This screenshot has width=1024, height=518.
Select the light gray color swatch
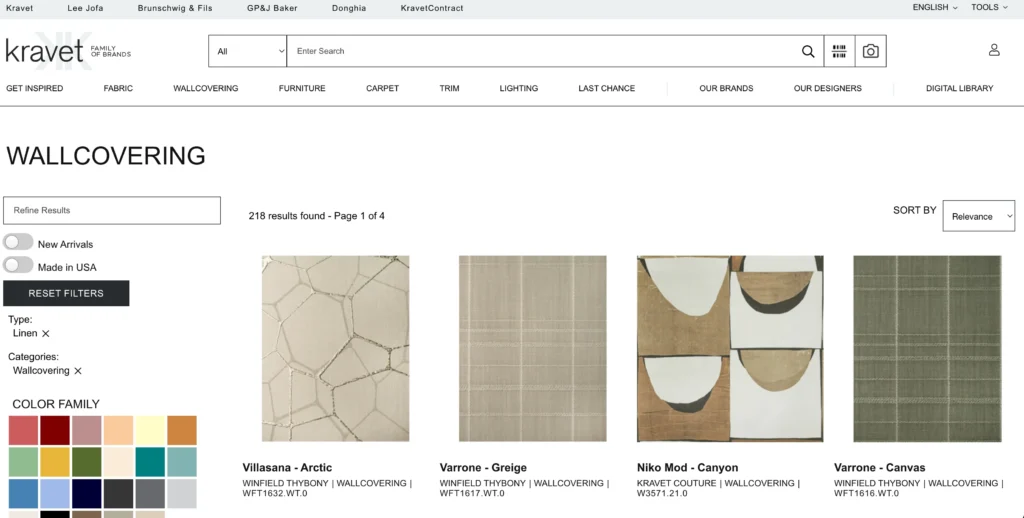coord(182,494)
